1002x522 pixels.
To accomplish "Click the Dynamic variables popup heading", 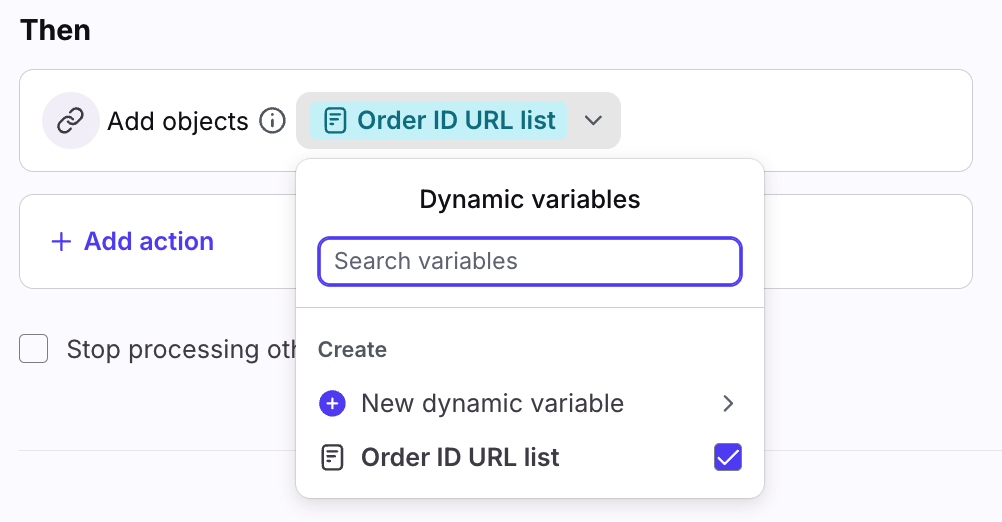I will pyautogui.click(x=529, y=199).
